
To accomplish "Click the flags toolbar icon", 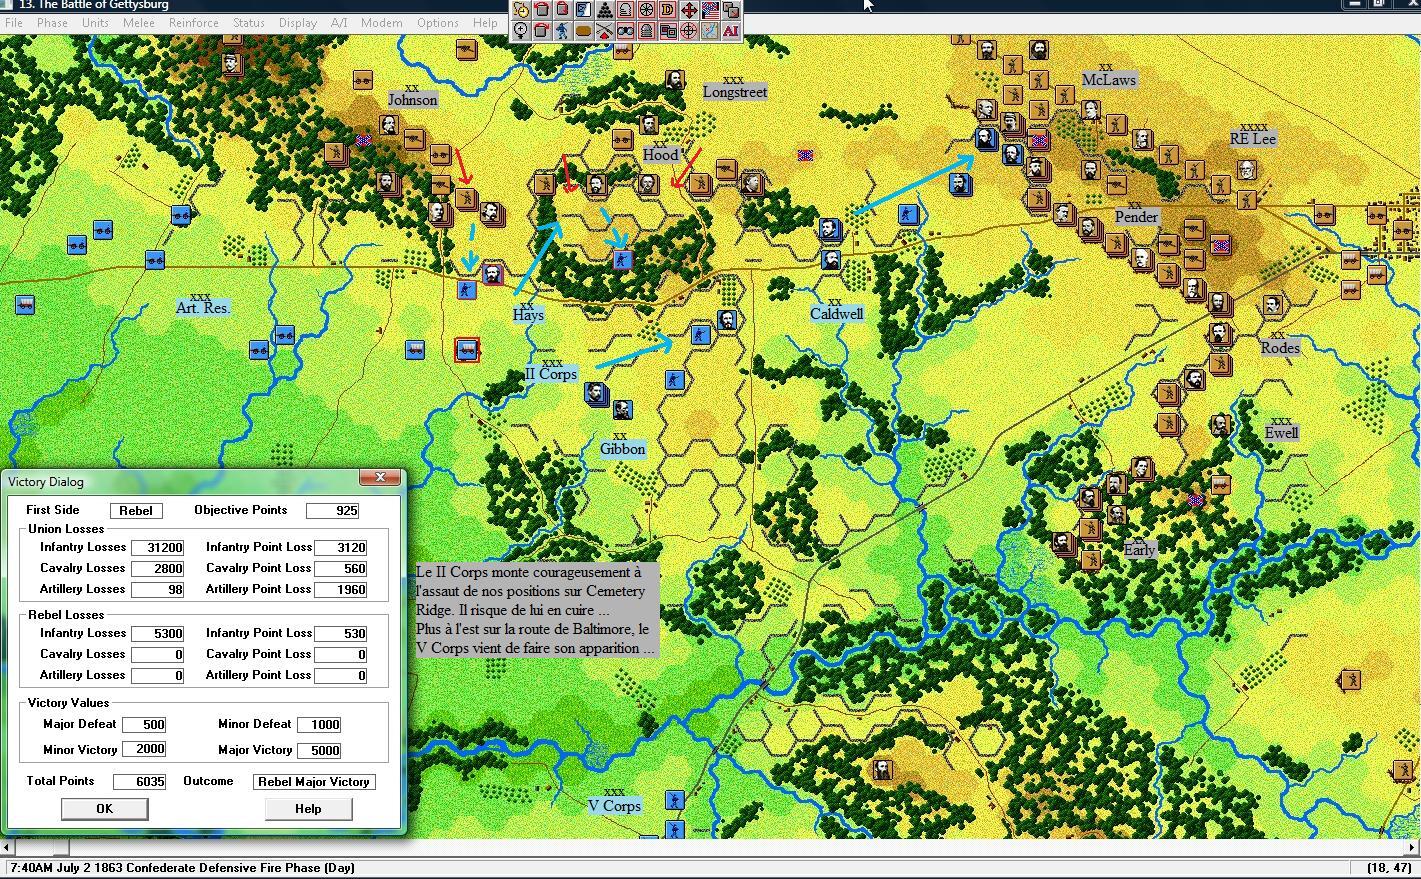I will [710, 10].
